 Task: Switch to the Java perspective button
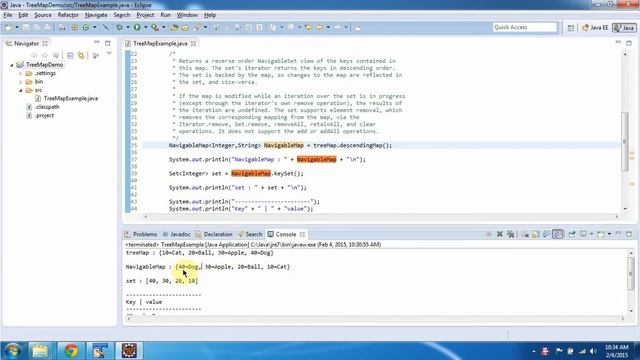pos(624,28)
